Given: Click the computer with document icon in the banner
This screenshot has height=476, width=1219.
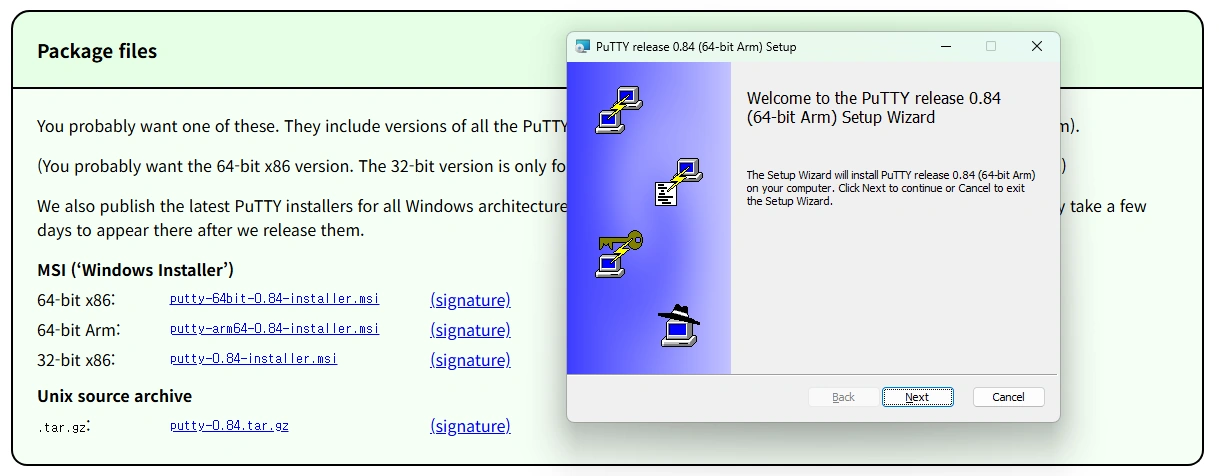Looking at the screenshot, I should tap(678, 182).
